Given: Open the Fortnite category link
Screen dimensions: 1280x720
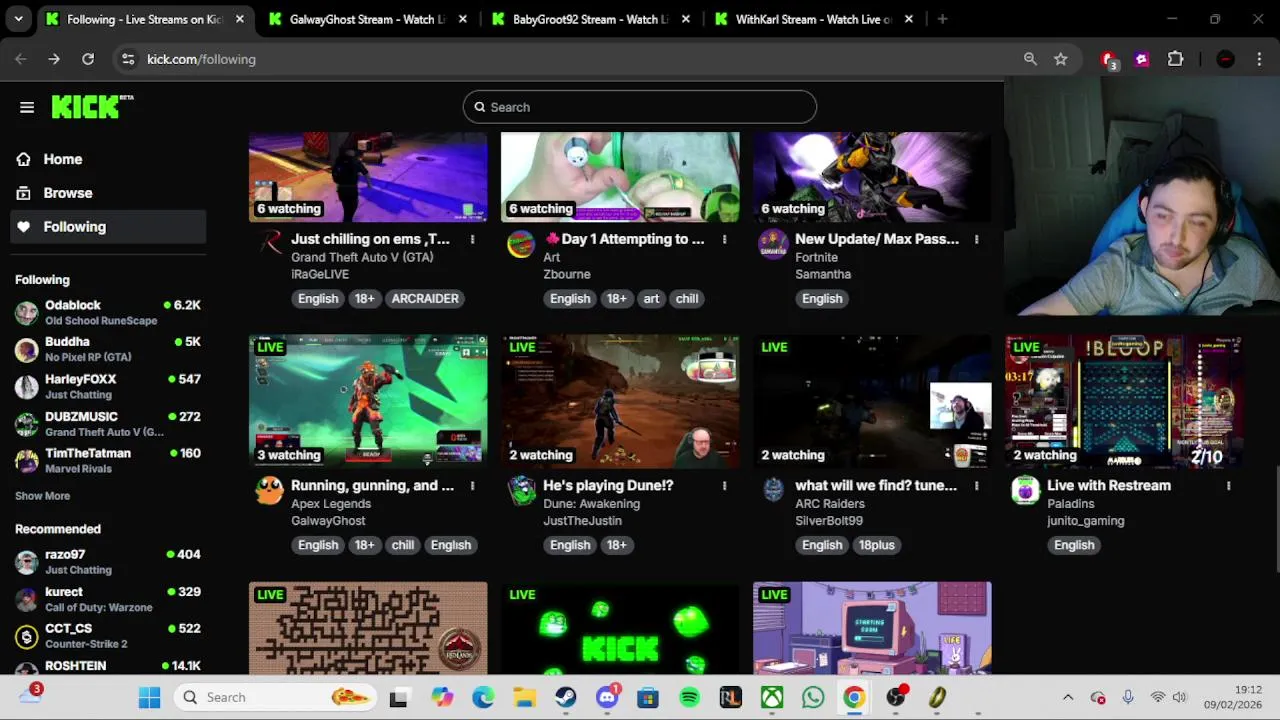Looking at the screenshot, I should click(x=816, y=257).
